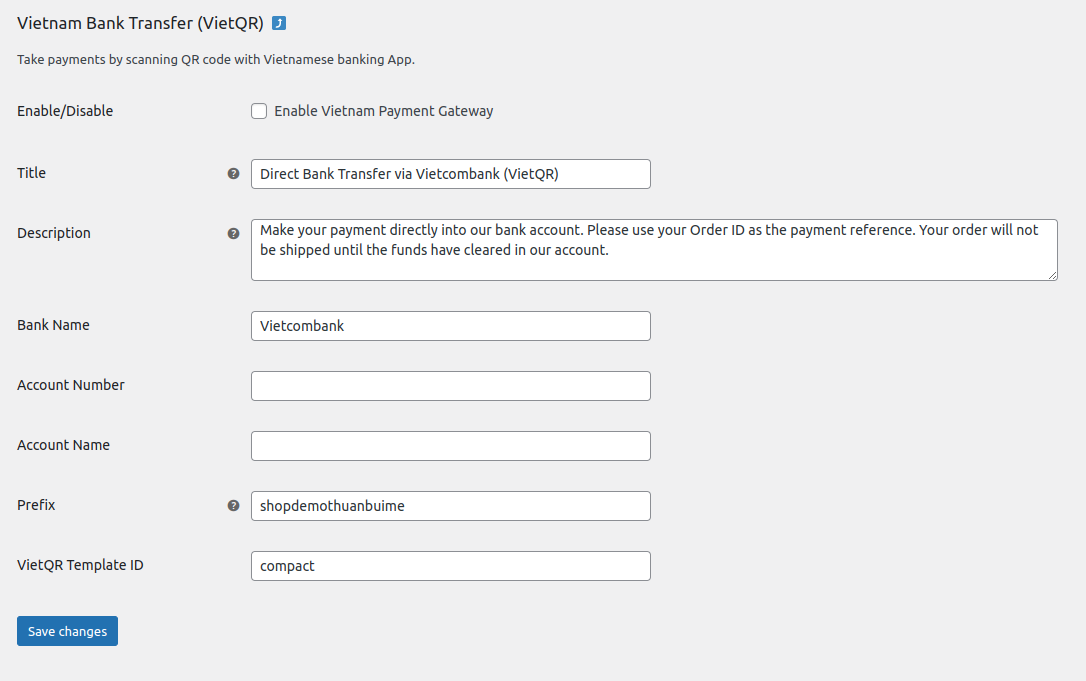Click the Description textarea resize handle

(x=1052, y=275)
